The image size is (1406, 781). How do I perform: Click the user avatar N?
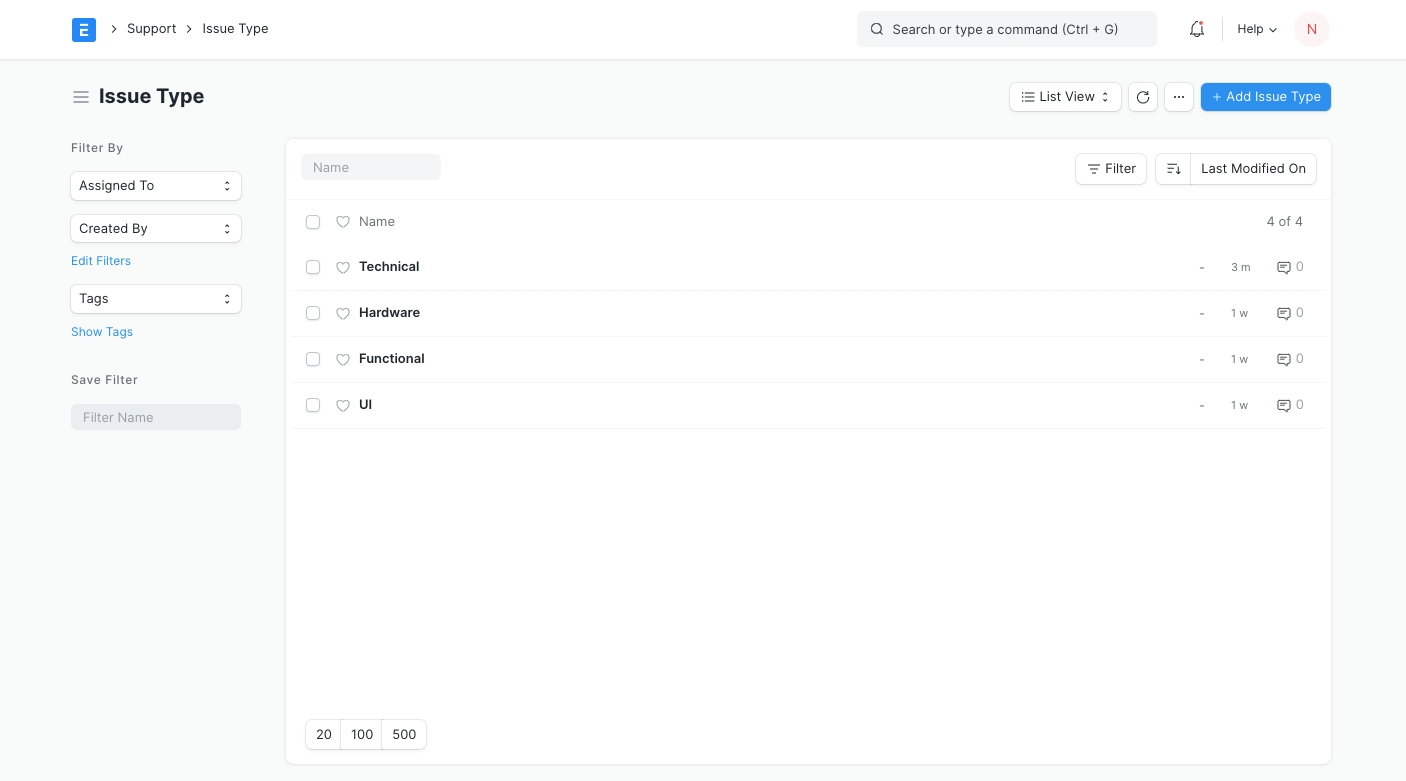1311,30
